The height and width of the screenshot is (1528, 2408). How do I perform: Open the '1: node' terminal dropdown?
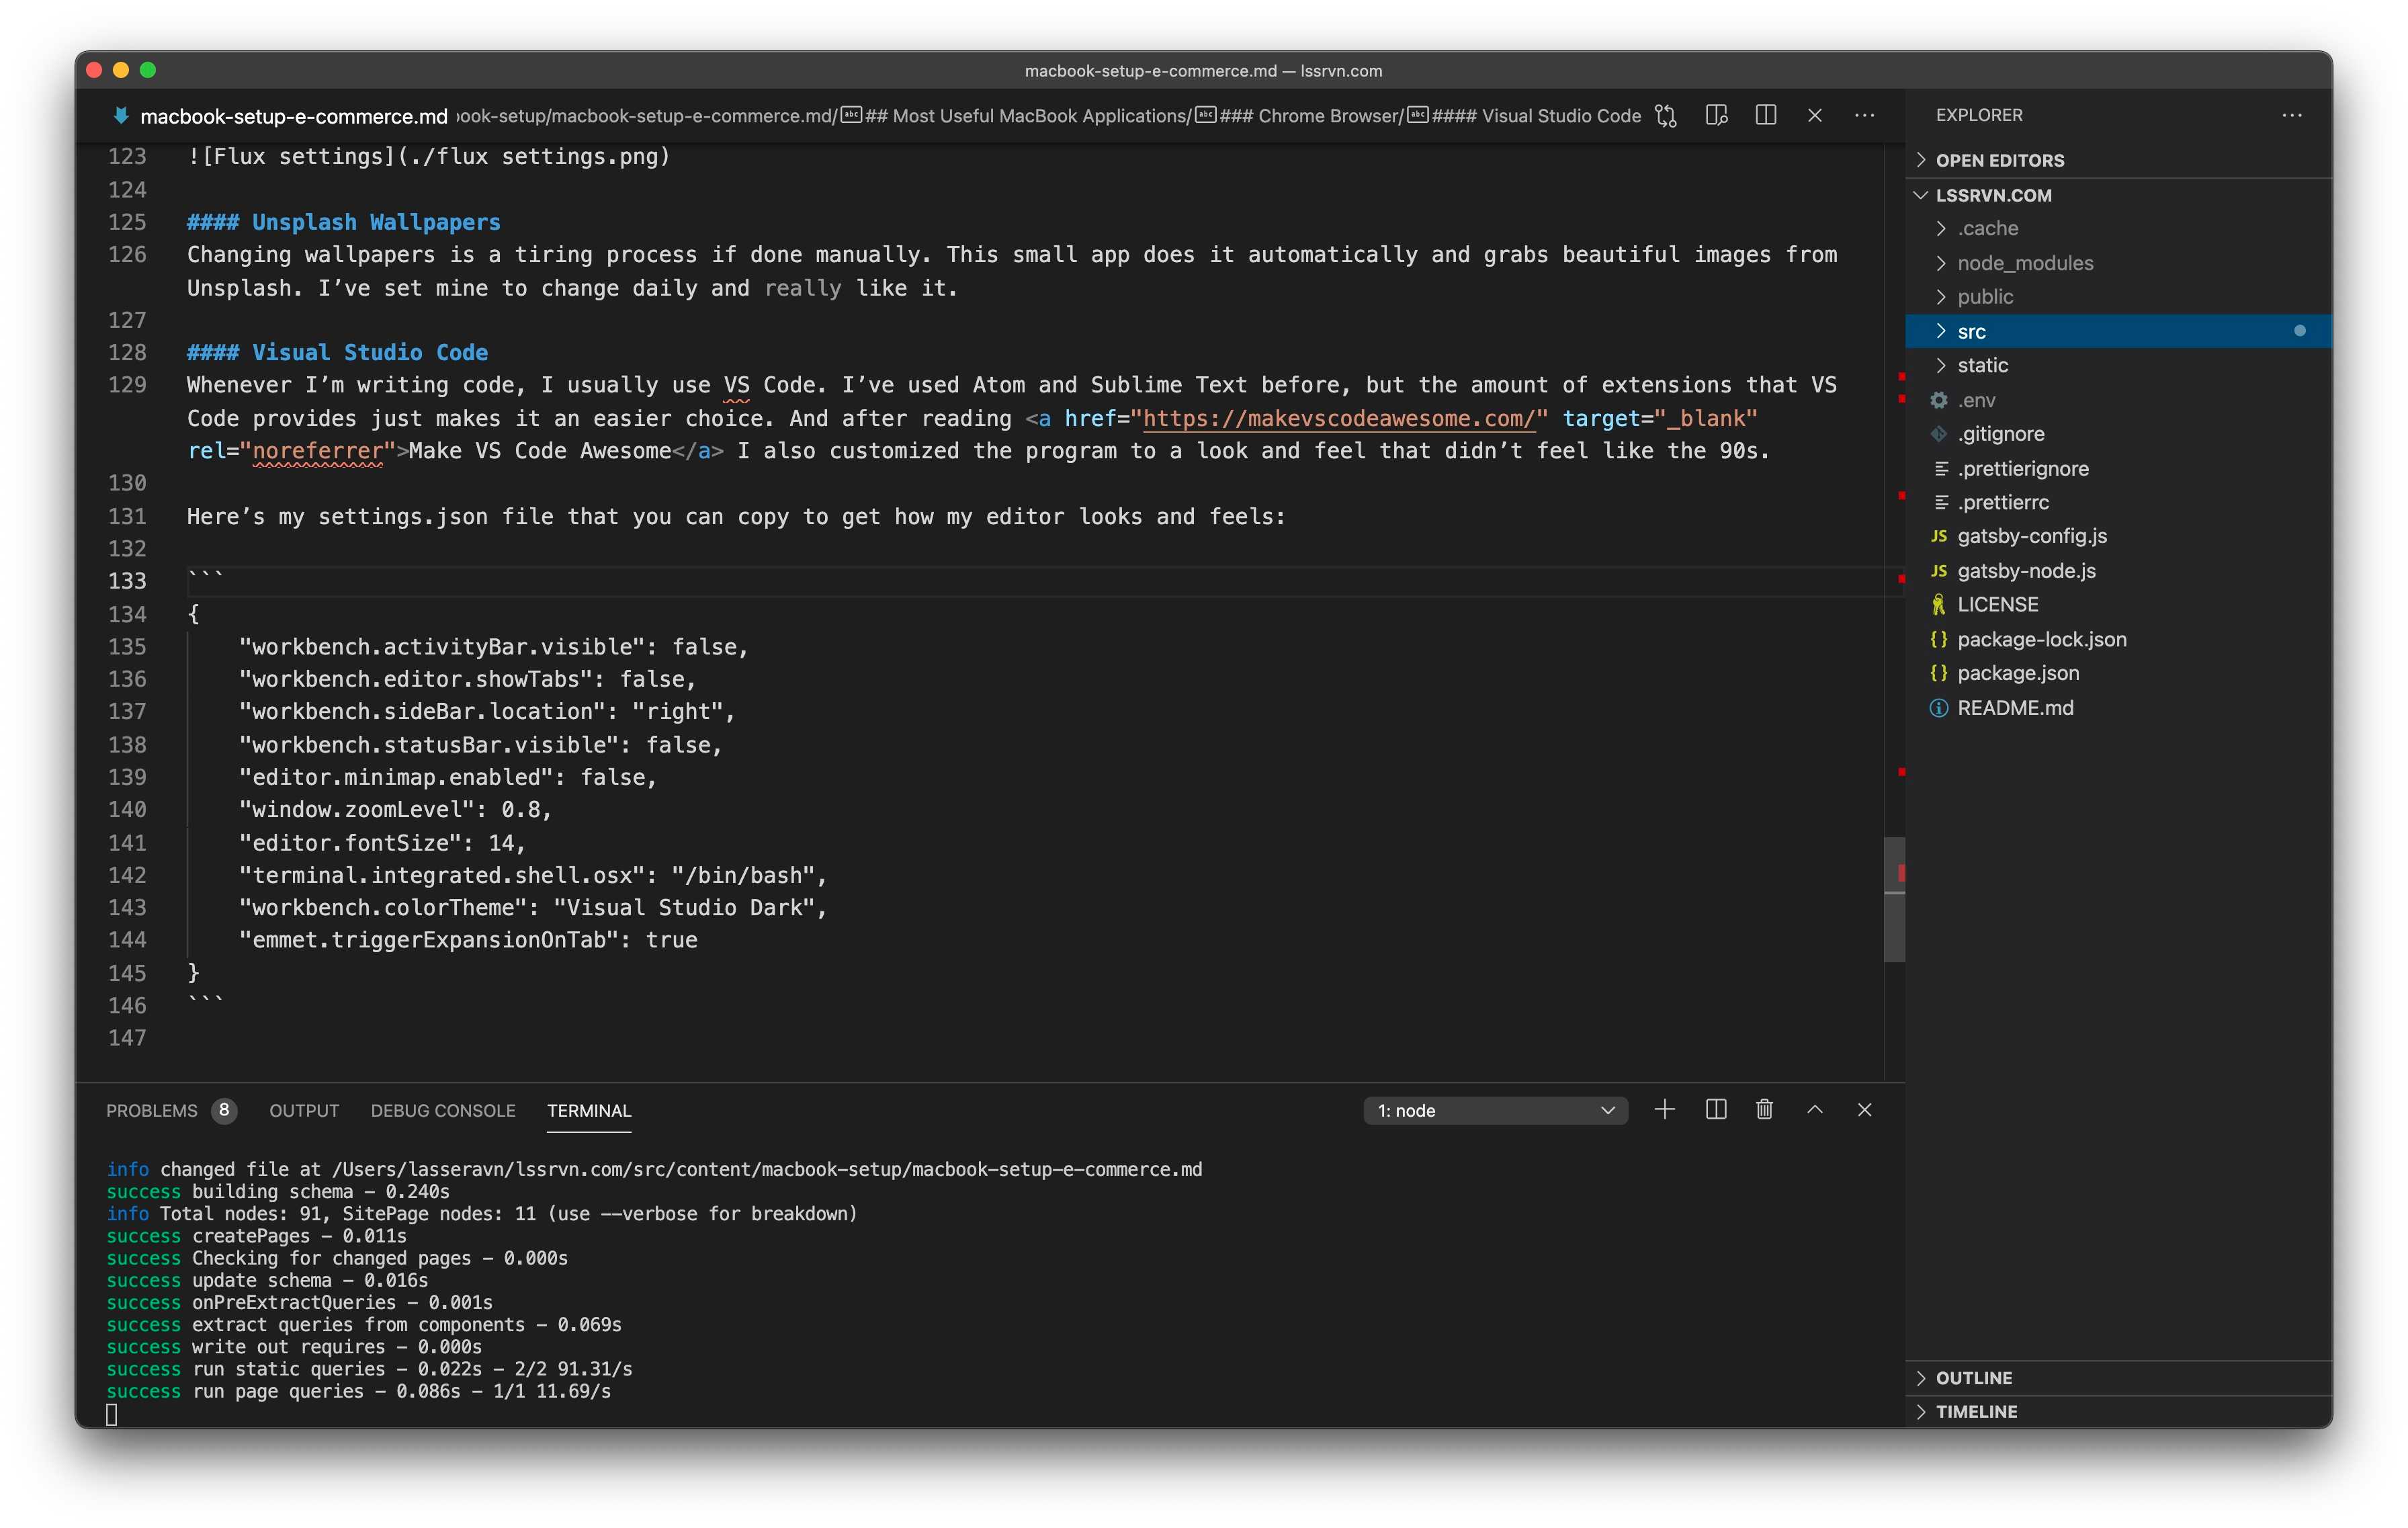pyautogui.click(x=1495, y=1110)
